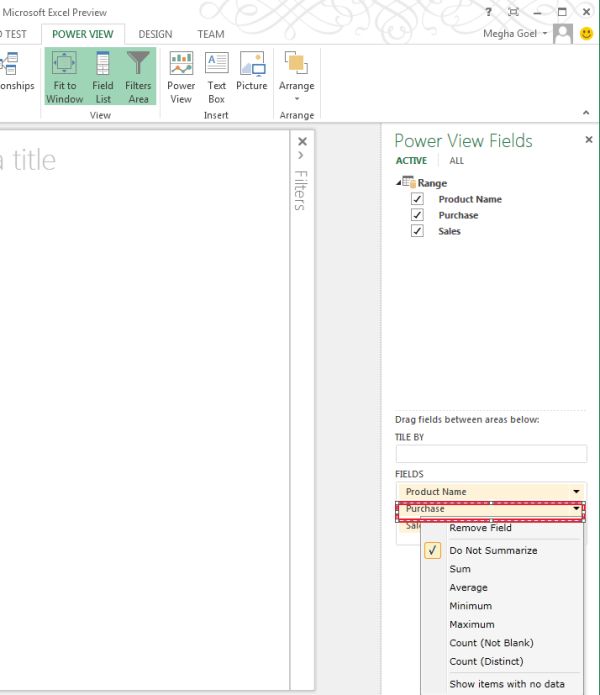Insert a Text Box
The width and height of the screenshot is (600, 695).
pyautogui.click(x=217, y=77)
